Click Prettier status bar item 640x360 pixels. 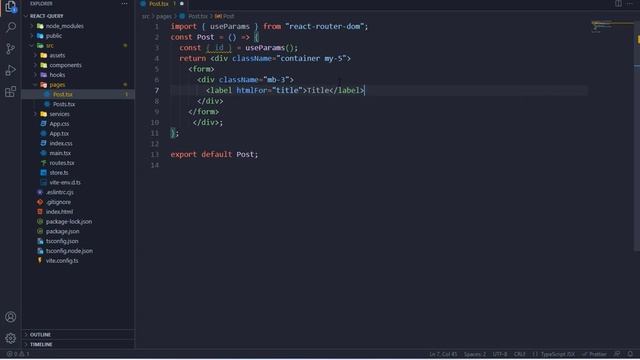click(x=595, y=354)
